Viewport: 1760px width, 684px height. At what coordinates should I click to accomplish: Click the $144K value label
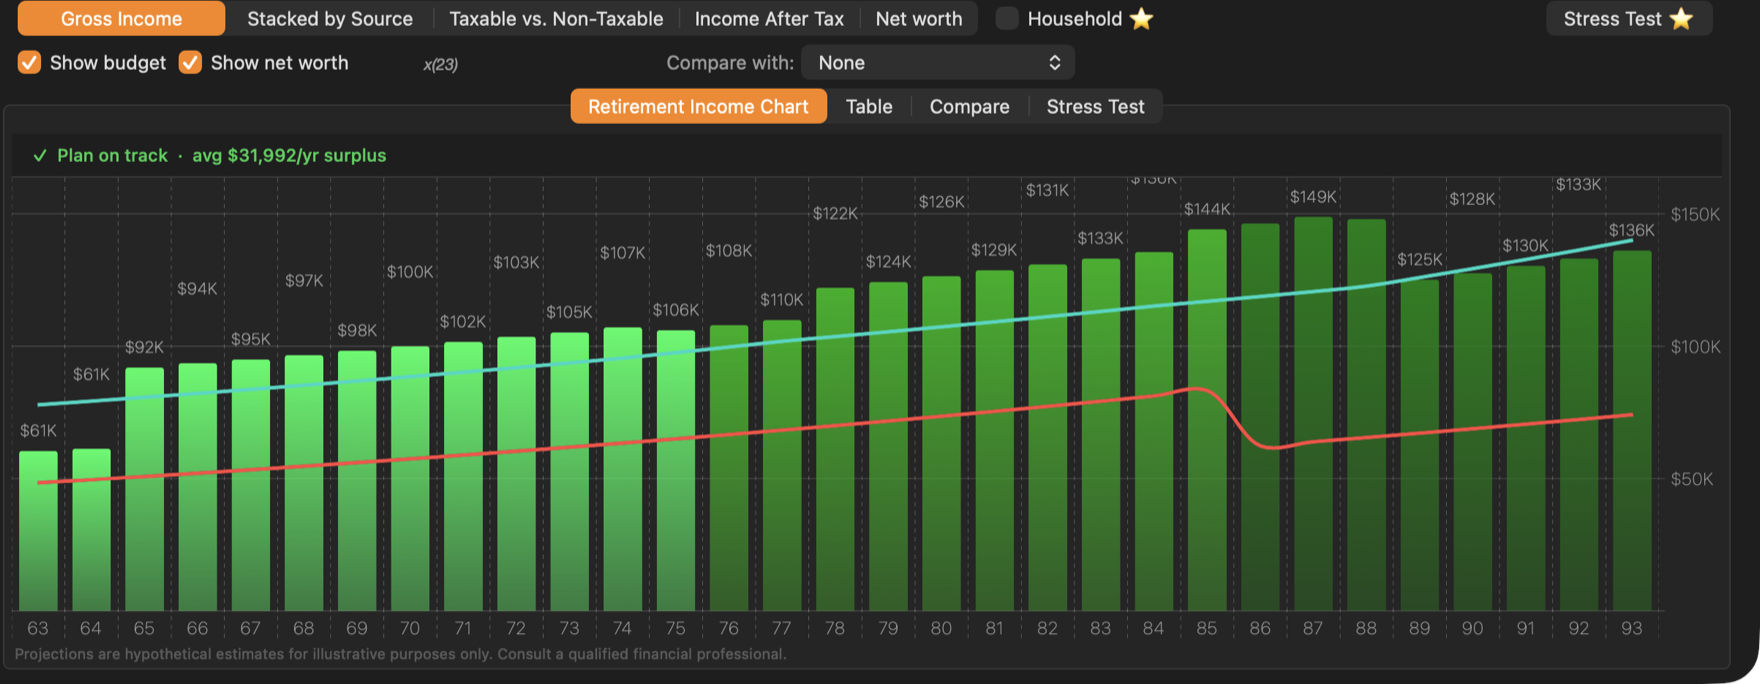pos(1207,209)
